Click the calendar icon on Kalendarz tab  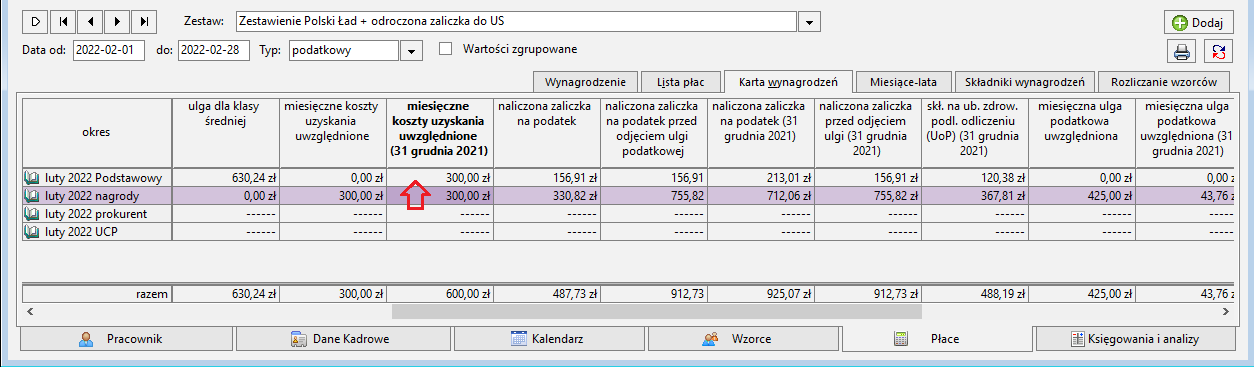518,339
